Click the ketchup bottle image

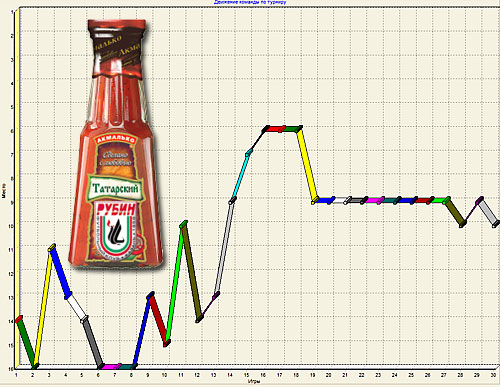116,143
